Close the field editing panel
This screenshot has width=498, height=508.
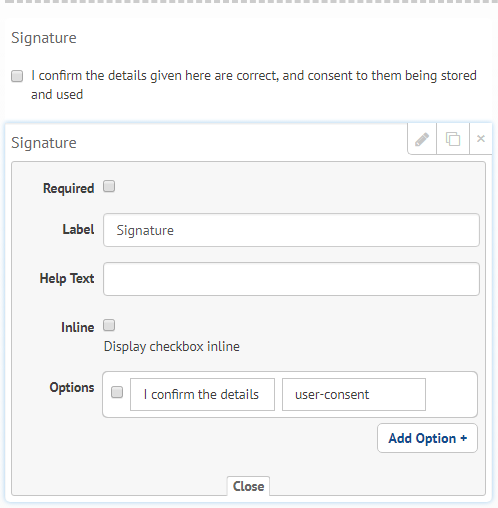click(x=248, y=486)
